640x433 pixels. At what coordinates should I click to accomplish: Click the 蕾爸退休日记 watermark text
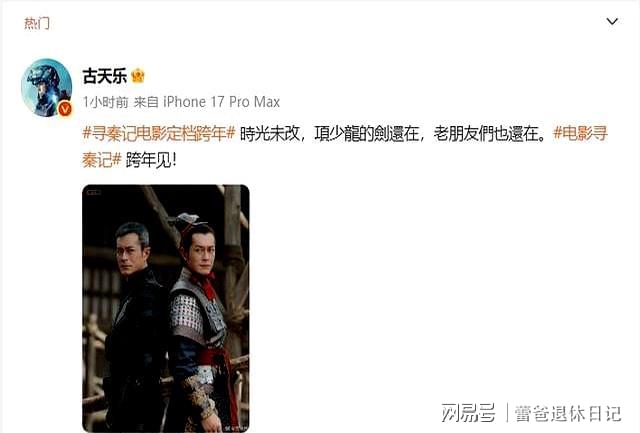[x=567, y=413]
